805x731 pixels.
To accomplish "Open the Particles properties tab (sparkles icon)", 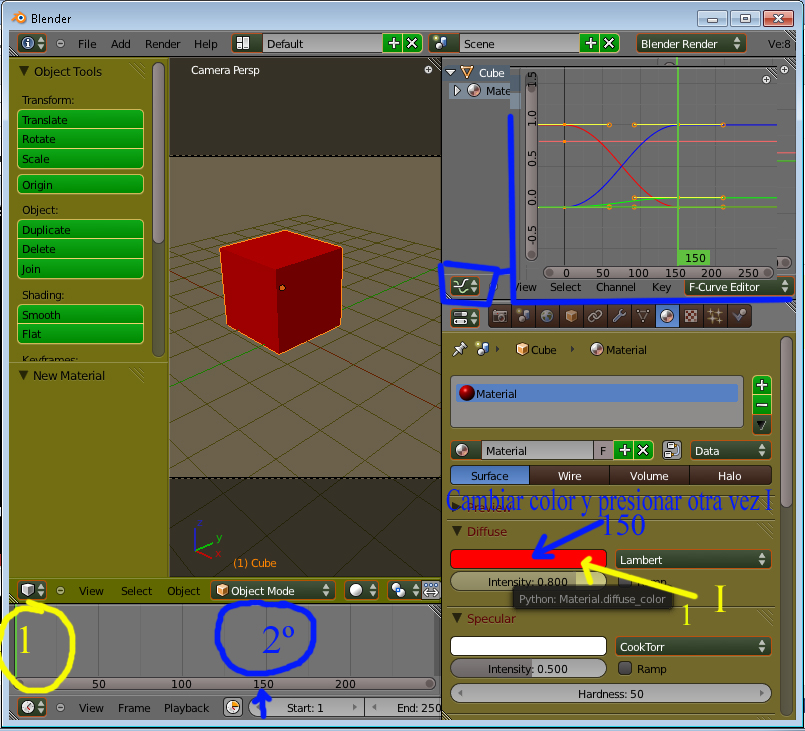I will [x=714, y=316].
